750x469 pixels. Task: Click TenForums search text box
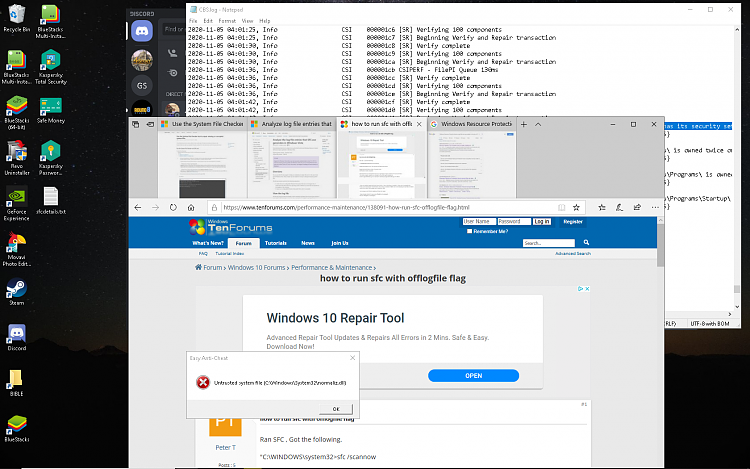click(x=549, y=243)
